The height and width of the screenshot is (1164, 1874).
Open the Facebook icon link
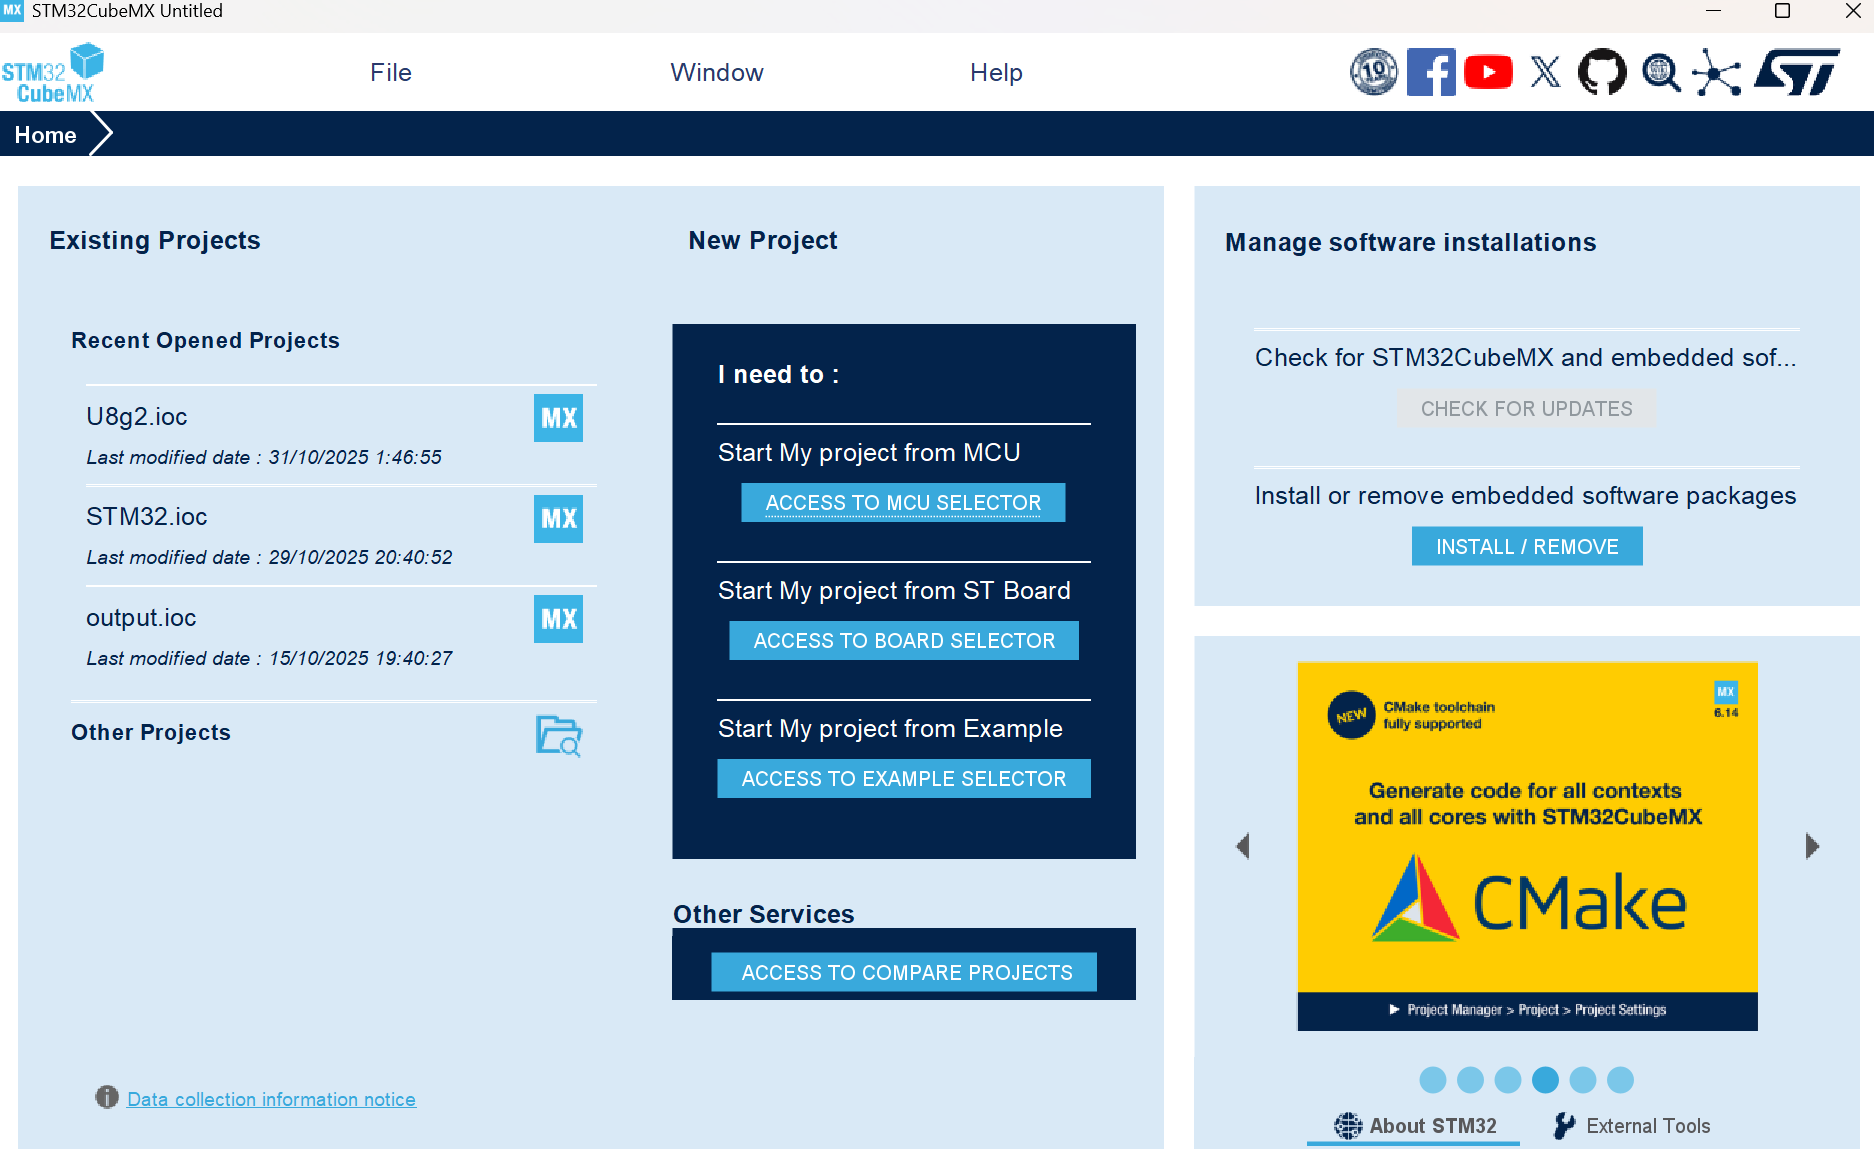point(1431,72)
